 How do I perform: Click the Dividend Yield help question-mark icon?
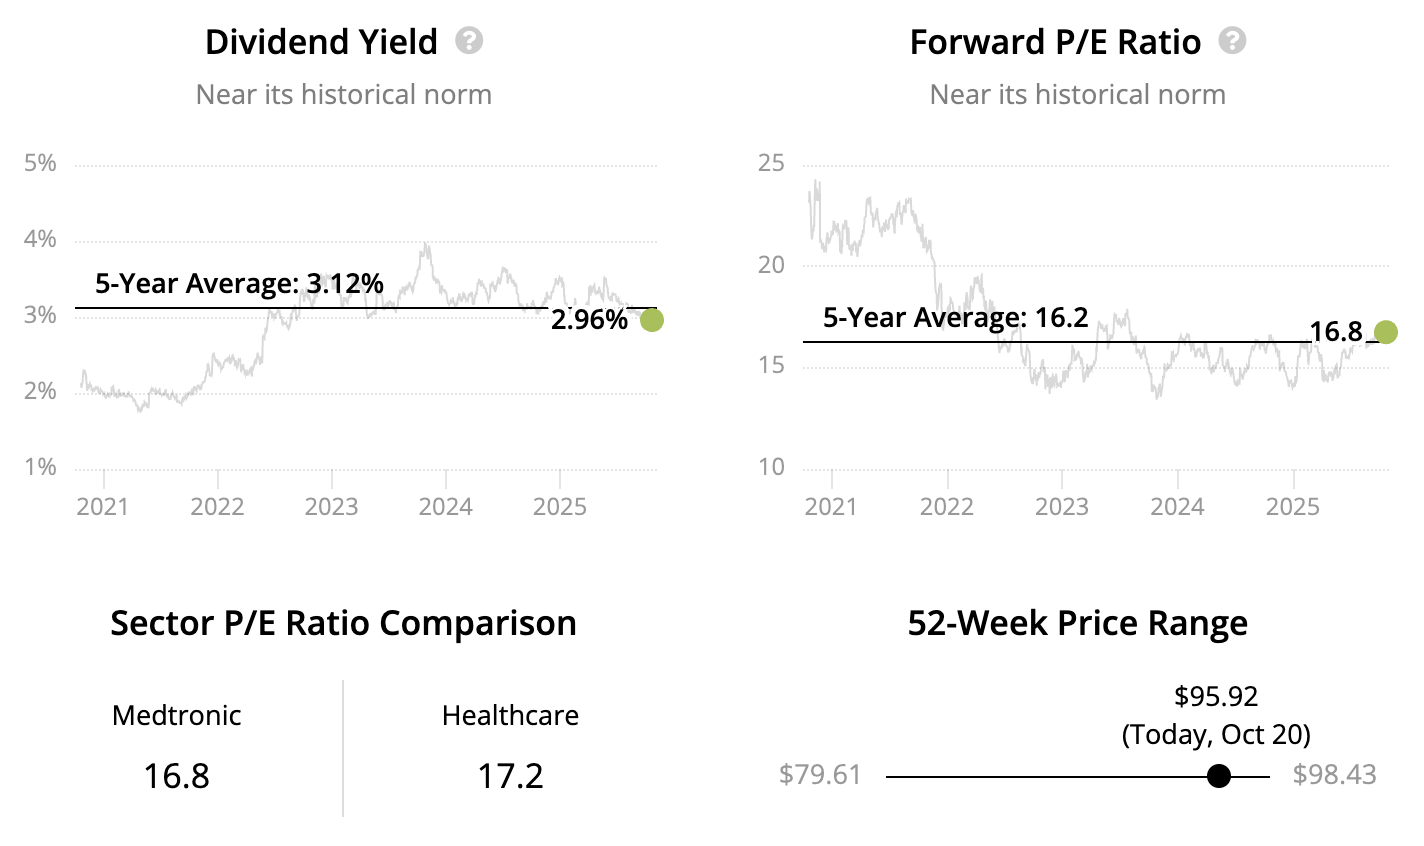point(469,41)
